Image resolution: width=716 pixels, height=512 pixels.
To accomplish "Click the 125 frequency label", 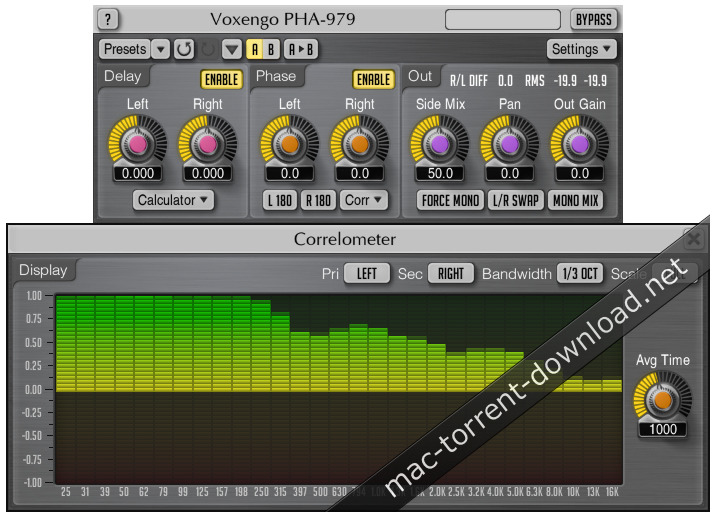I will (202, 492).
